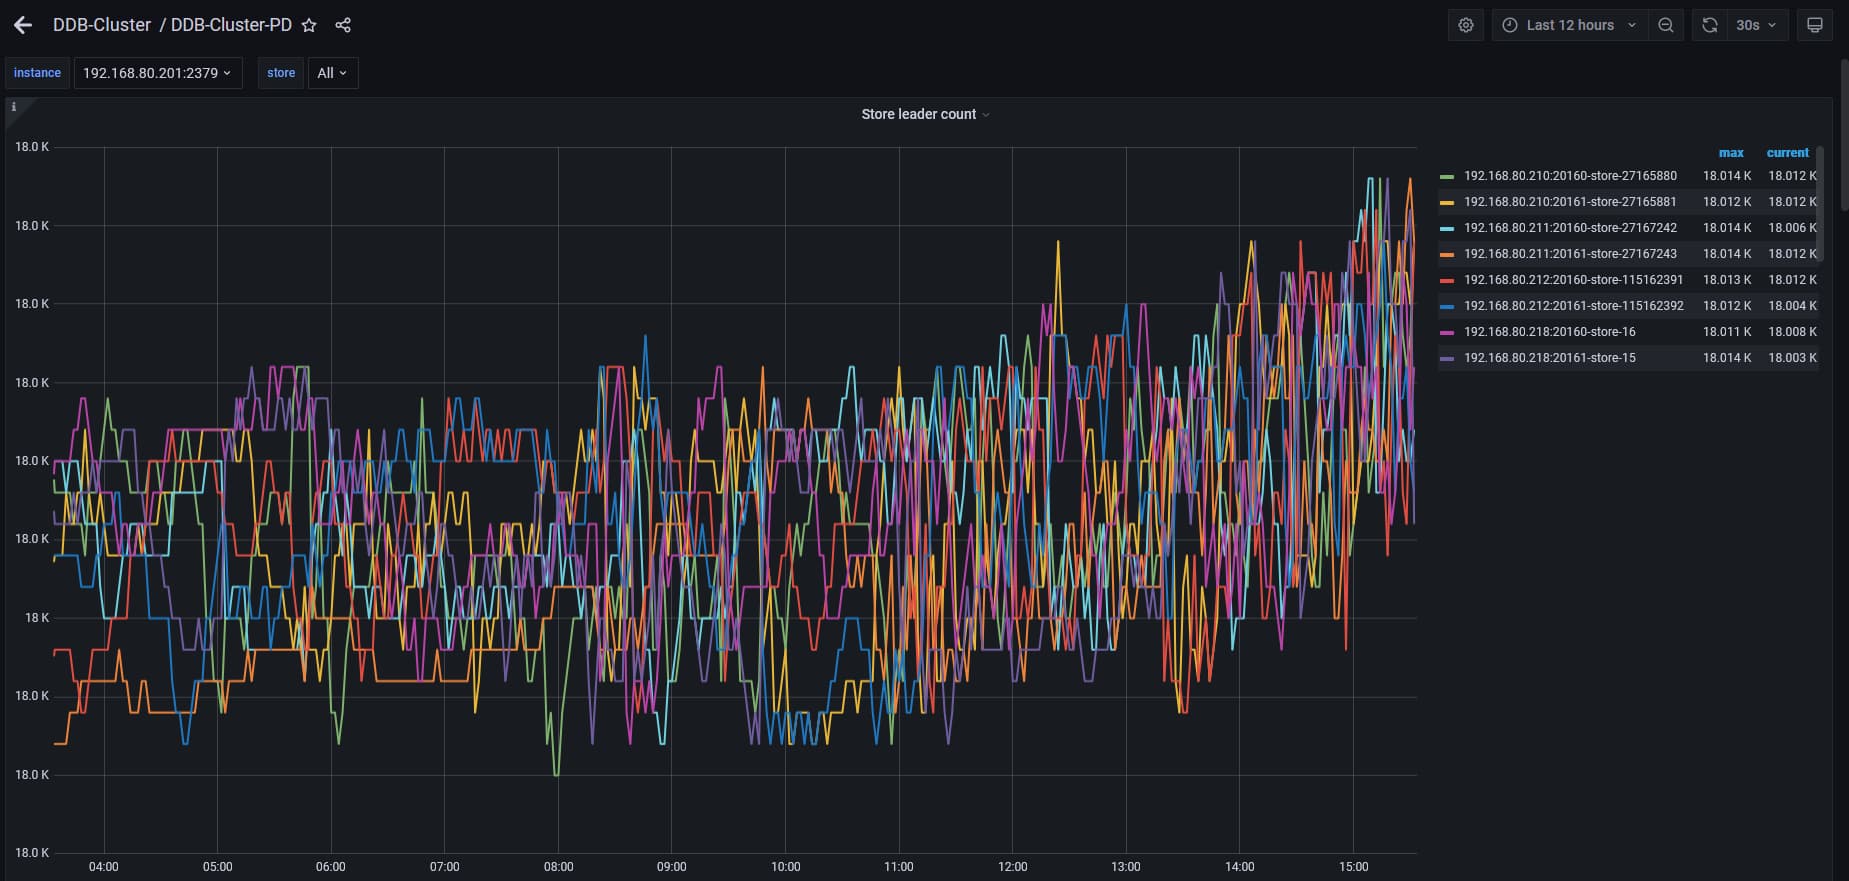Sort legend by current column
Image resolution: width=1849 pixels, height=881 pixels.
coord(1787,153)
